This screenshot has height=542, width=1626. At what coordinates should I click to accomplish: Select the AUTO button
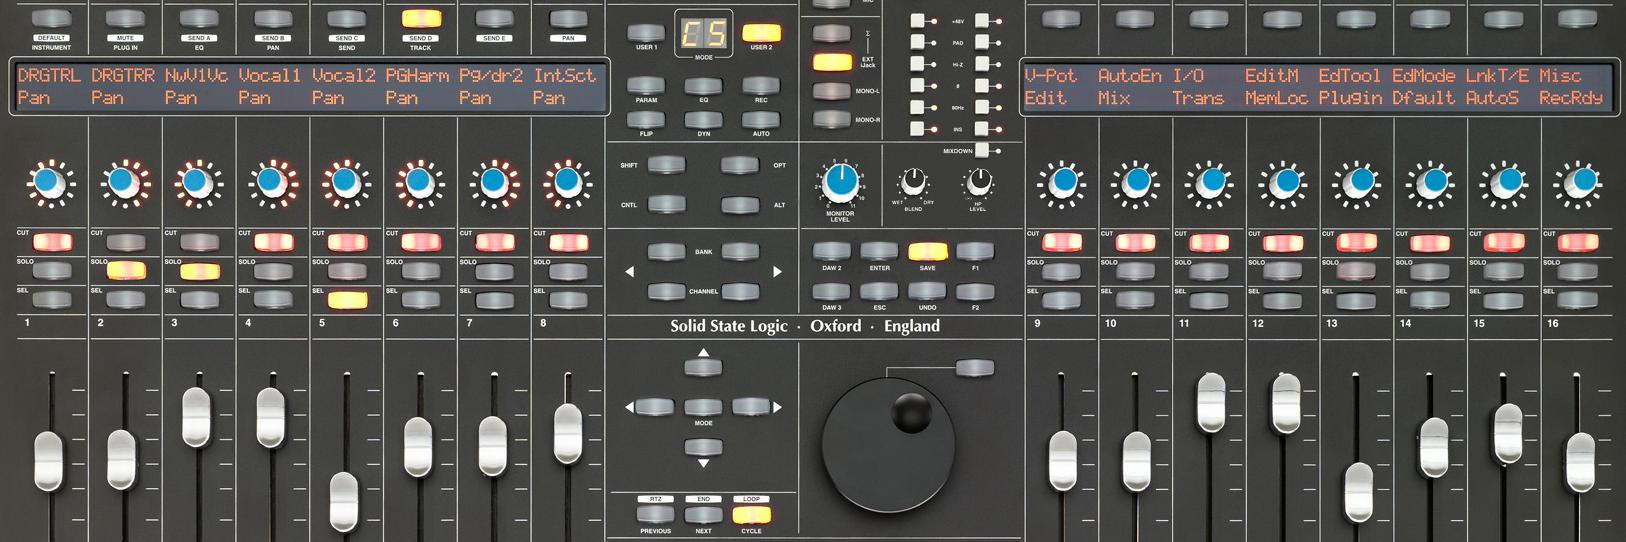coord(761,120)
